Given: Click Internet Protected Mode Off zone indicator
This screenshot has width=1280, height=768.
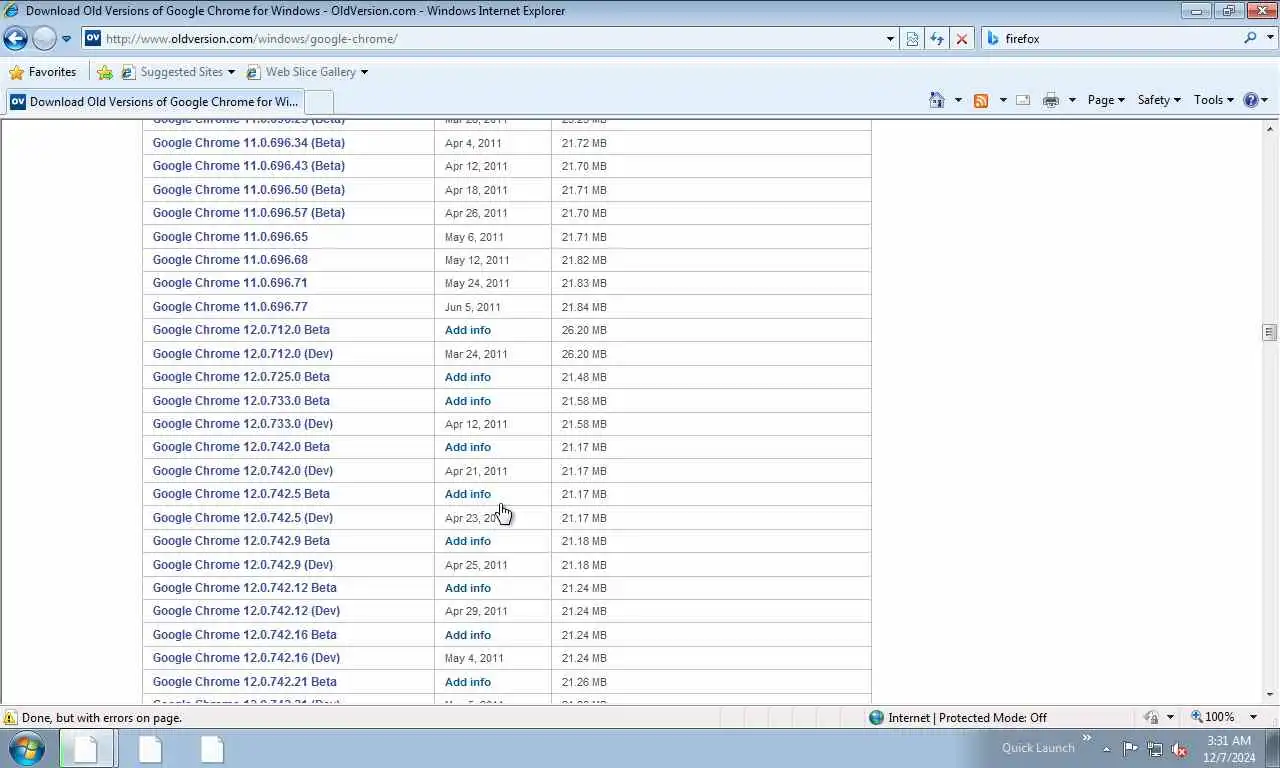Looking at the screenshot, I should point(957,717).
